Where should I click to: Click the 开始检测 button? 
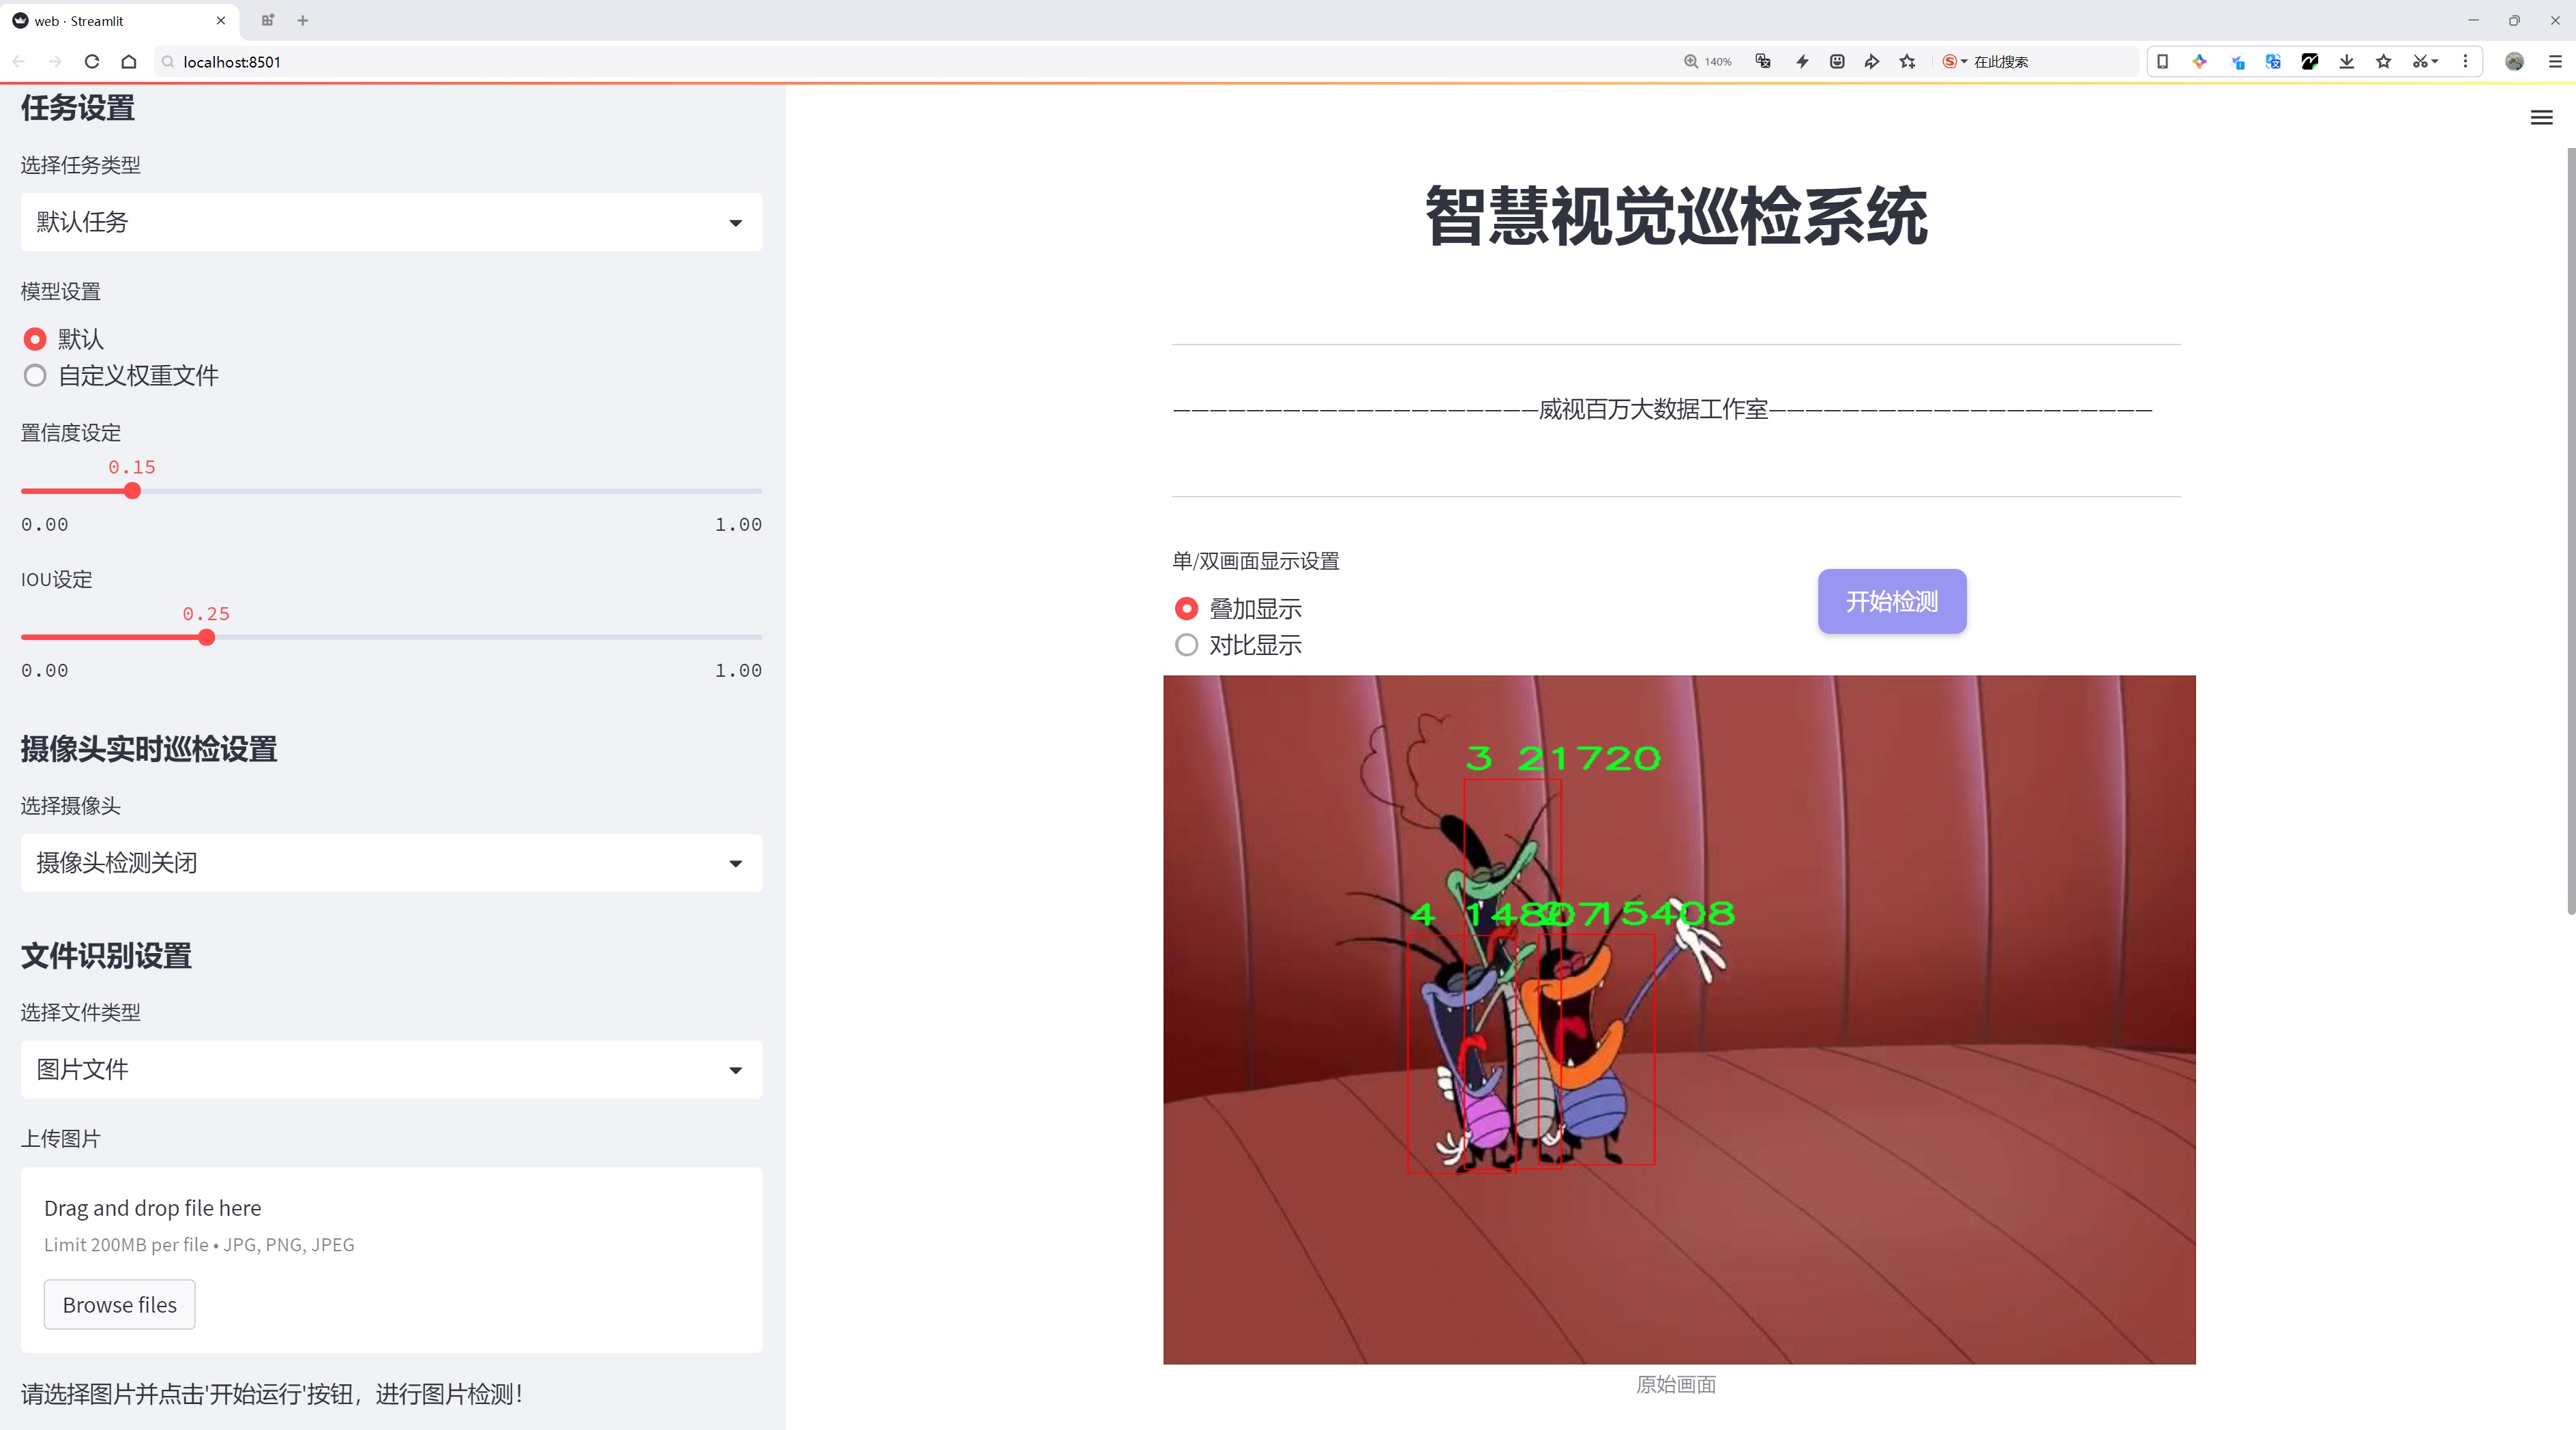pyautogui.click(x=1891, y=601)
